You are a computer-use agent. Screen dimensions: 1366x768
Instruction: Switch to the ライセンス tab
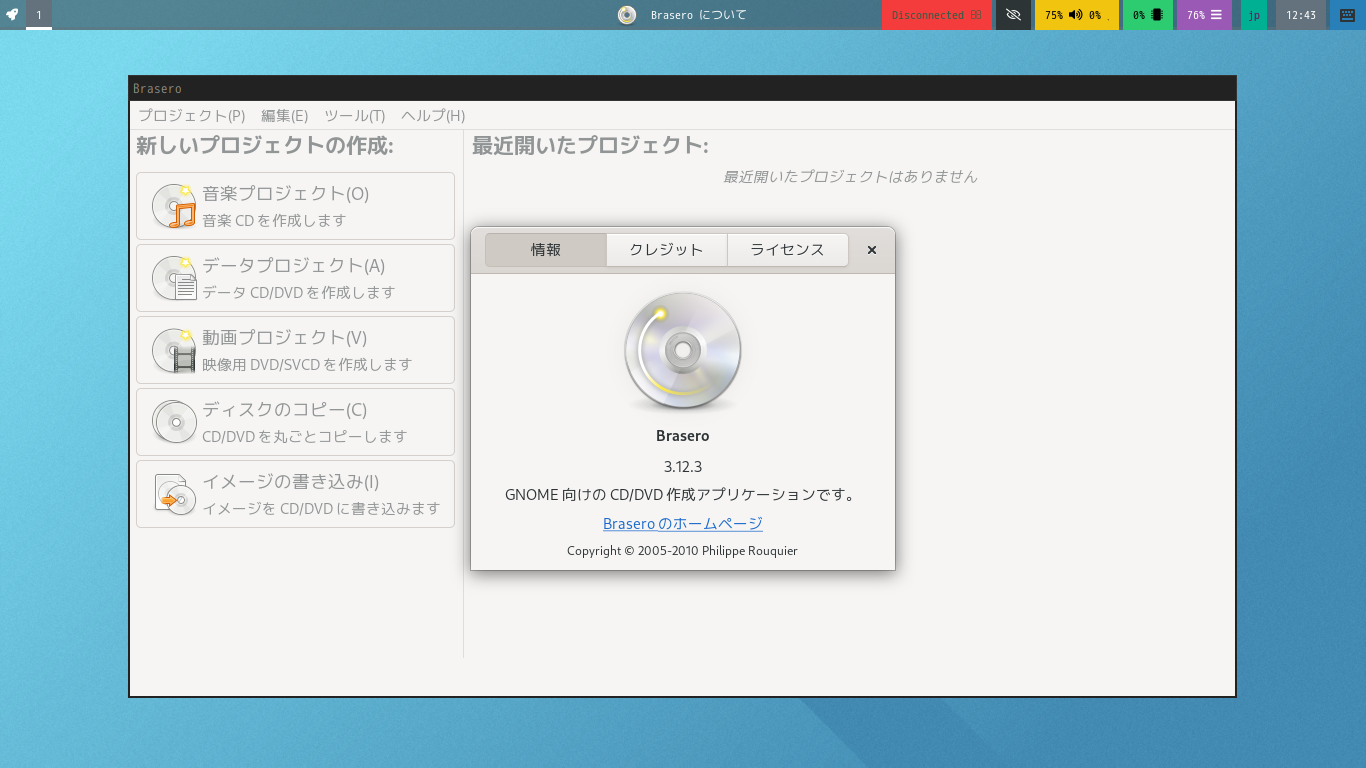[787, 250]
